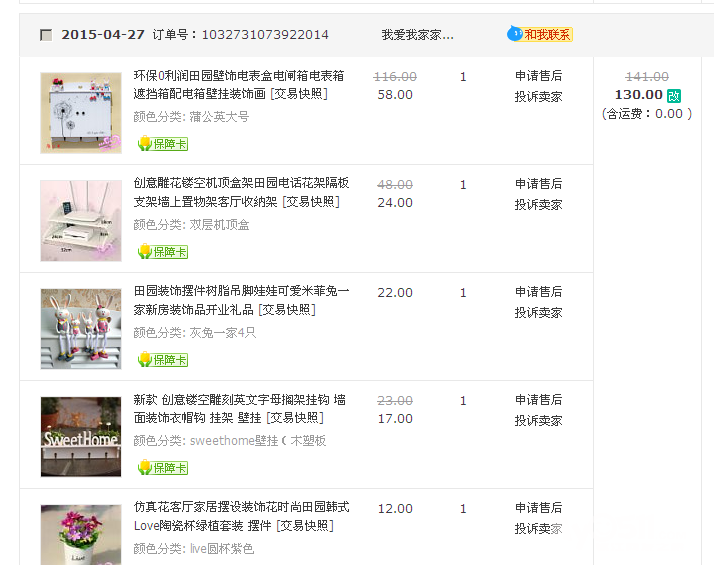This screenshot has height=565, width=714.
Task: Click 保障卡 badge under the sweethome item
Action: [x=162, y=468]
